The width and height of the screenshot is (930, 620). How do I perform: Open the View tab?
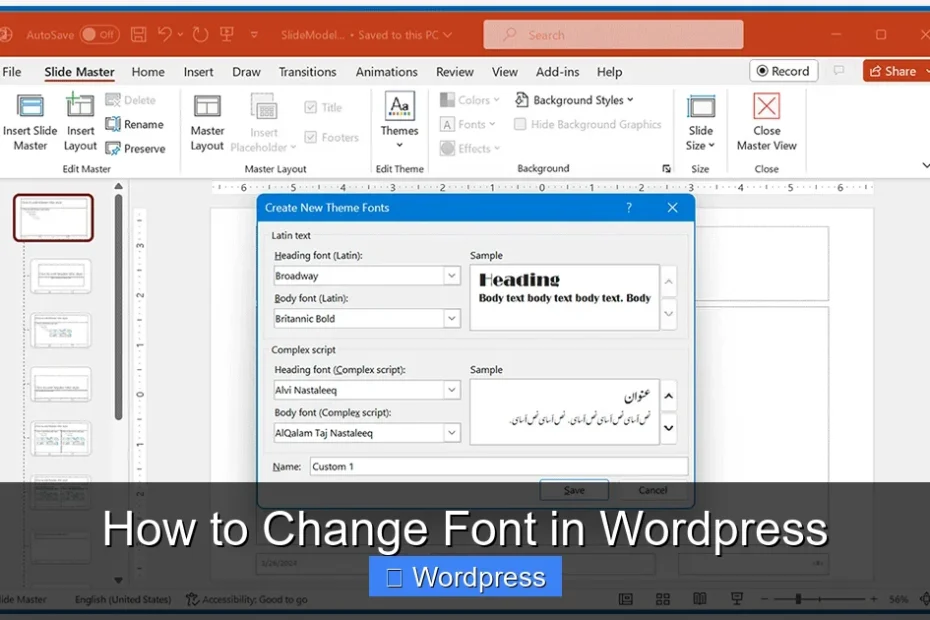(504, 72)
